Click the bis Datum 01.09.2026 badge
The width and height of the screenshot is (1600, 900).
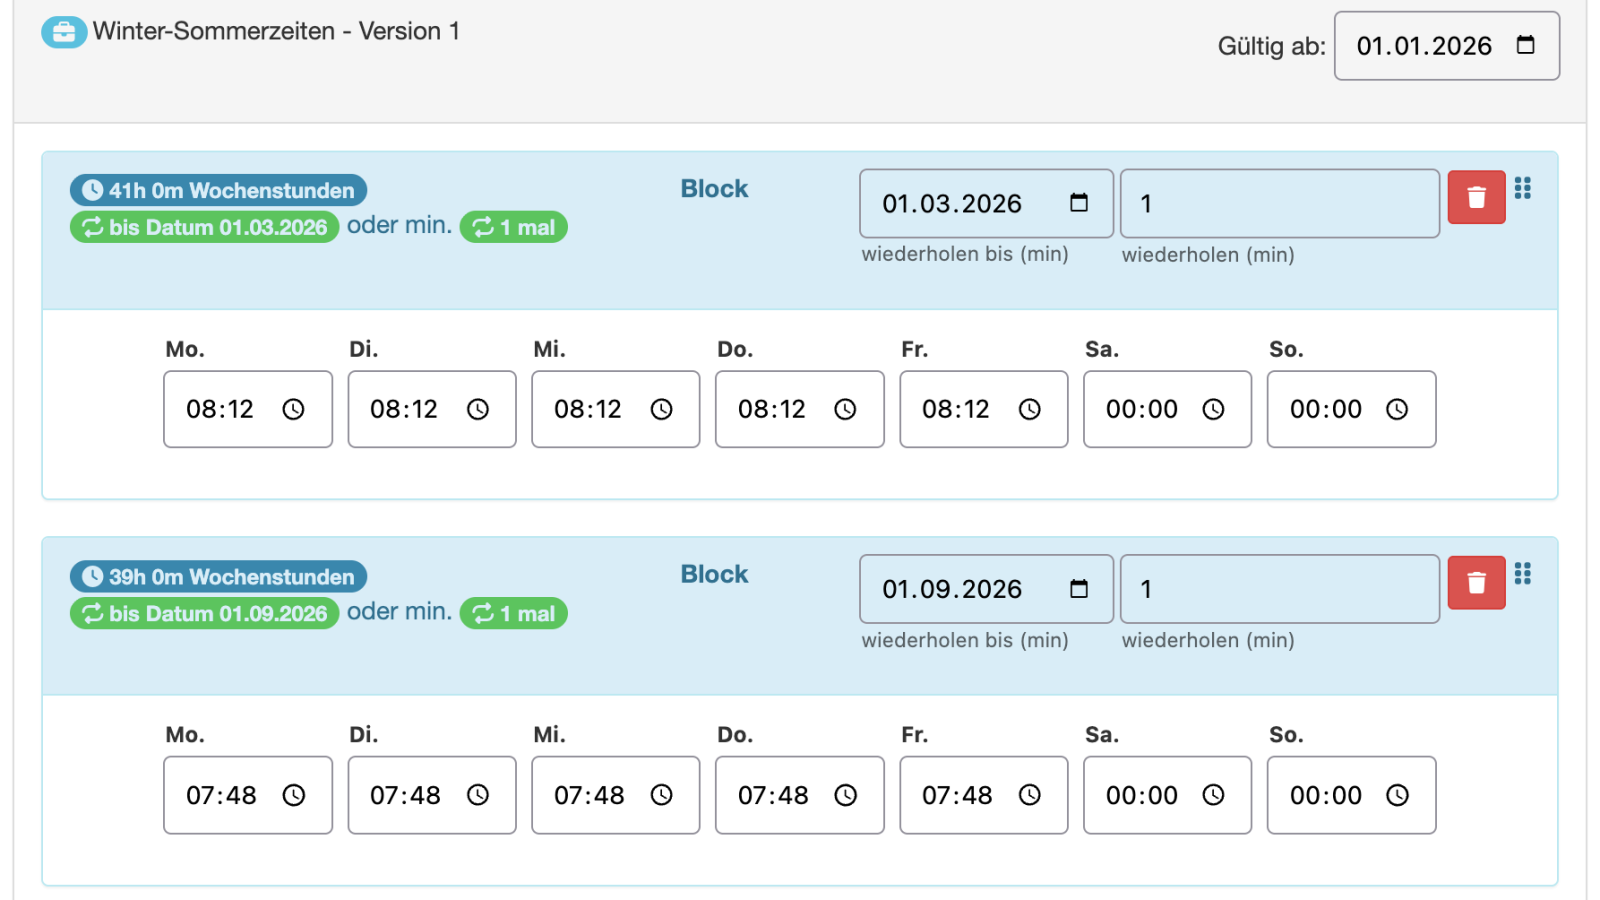pyautogui.click(x=204, y=613)
